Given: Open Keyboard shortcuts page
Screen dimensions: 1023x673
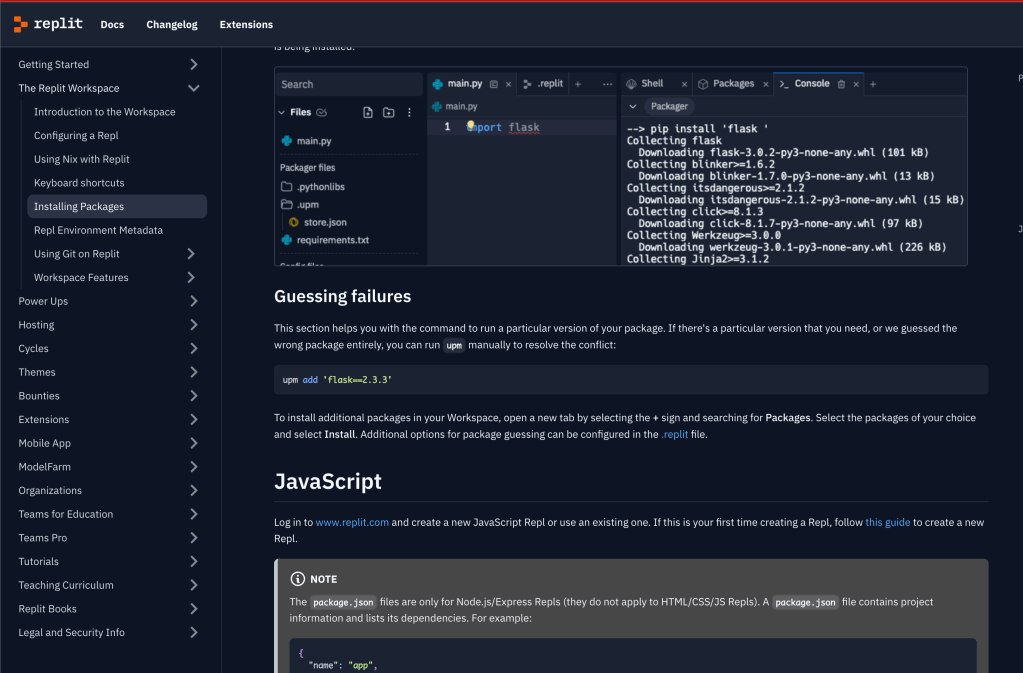Looking at the screenshot, I should pyautogui.click(x=79, y=183).
